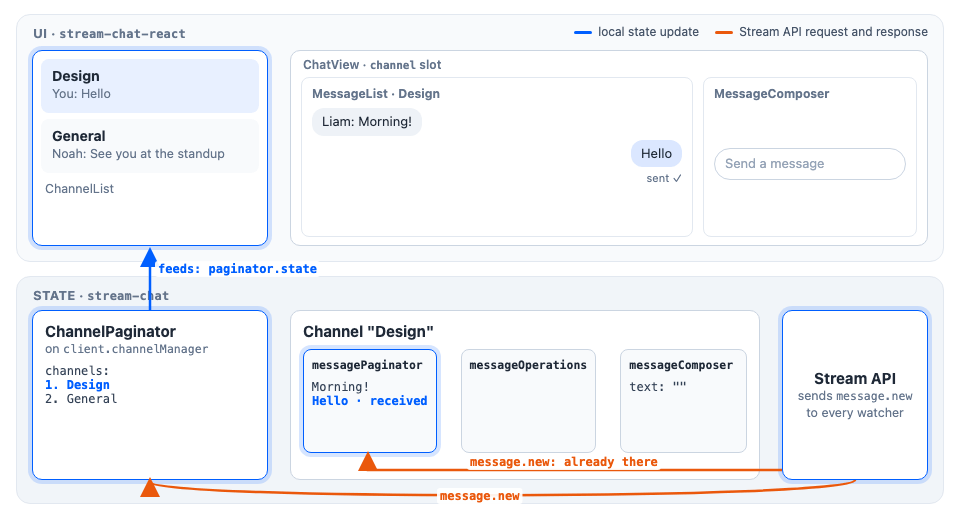Click the You: Hello preview text

tap(81, 94)
